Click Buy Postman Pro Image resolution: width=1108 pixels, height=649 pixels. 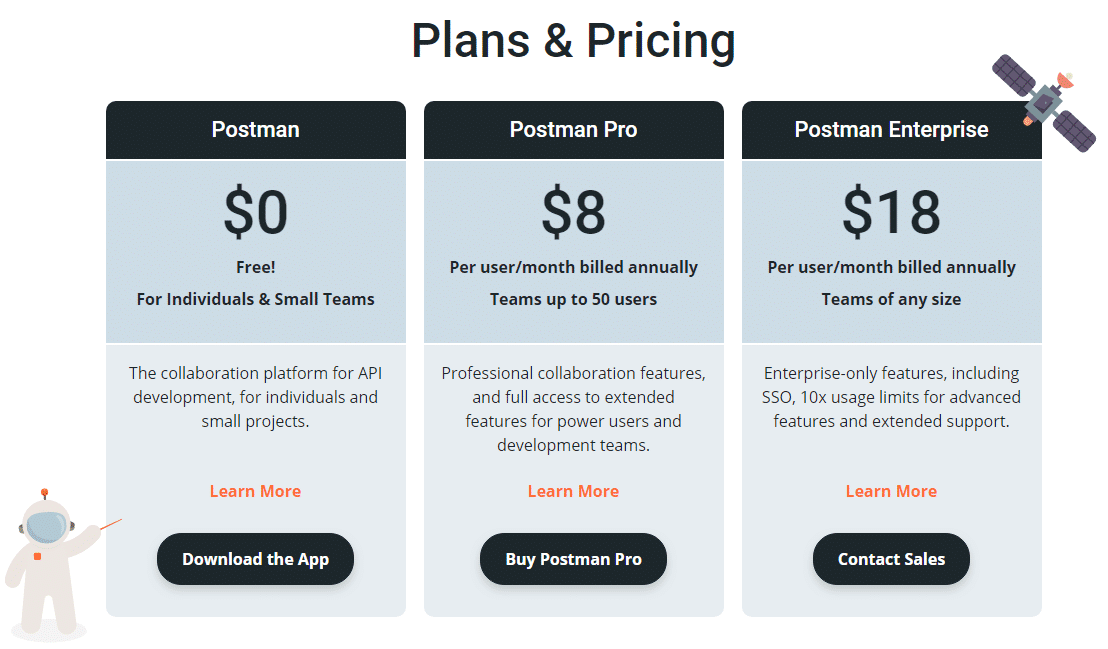coord(573,559)
